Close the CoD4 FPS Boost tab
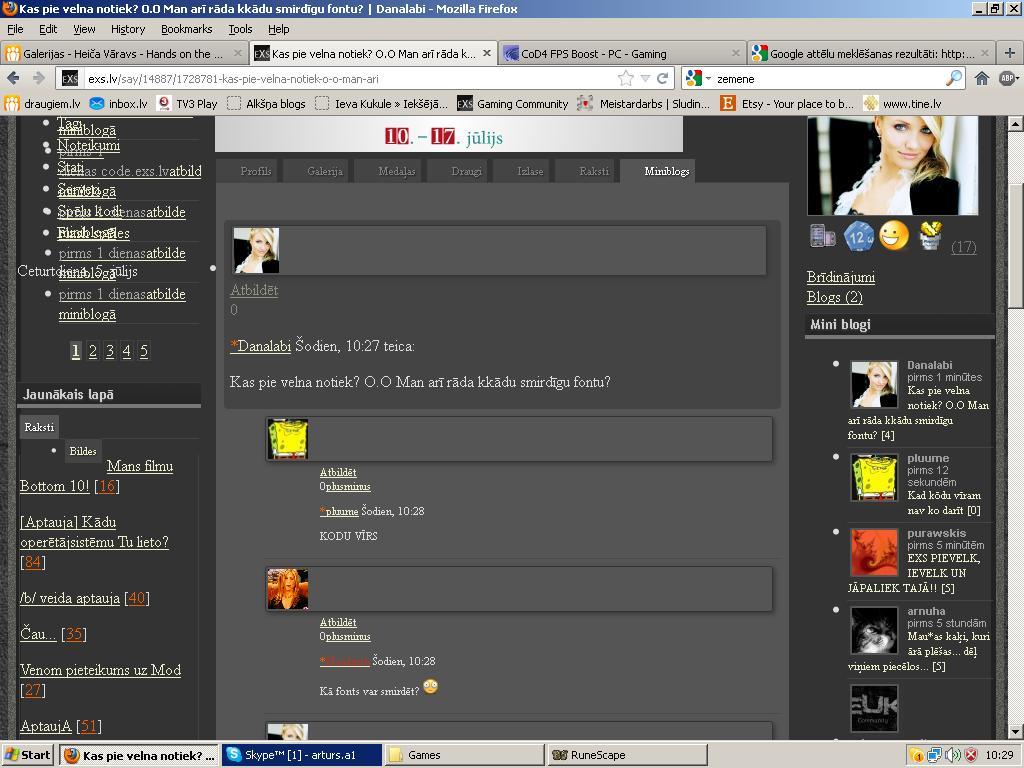1024x768 pixels. point(736,53)
